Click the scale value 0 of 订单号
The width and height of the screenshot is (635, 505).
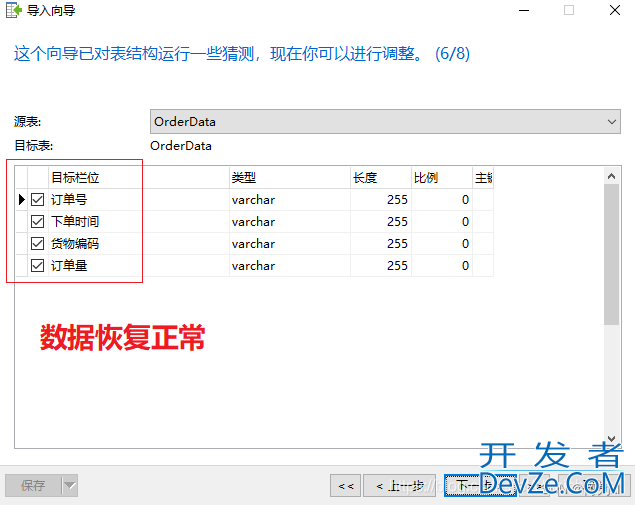point(442,200)
